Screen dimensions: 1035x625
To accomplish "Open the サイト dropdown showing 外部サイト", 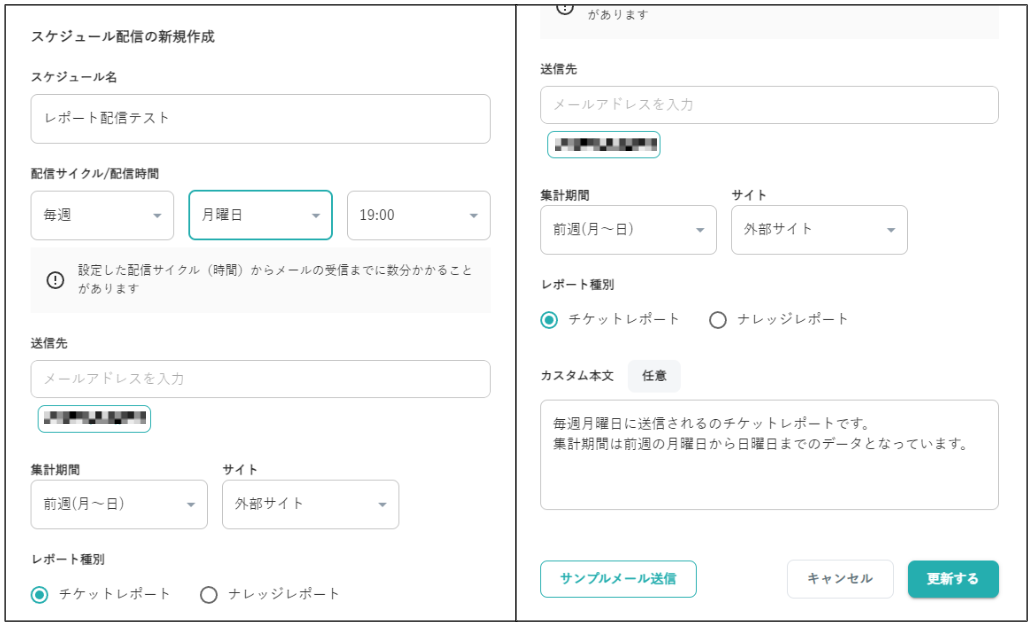I will pyautogui.click(x=310, y=504).
